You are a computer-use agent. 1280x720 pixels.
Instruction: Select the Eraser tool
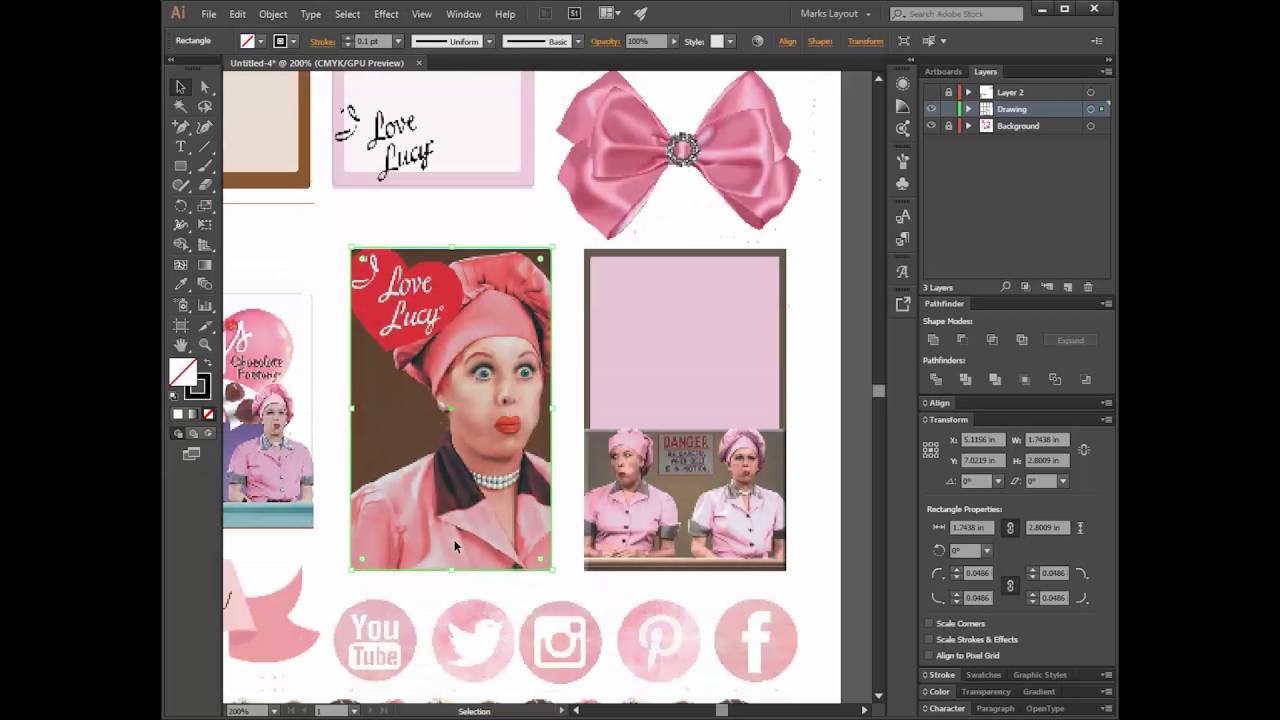coord(205,186)
